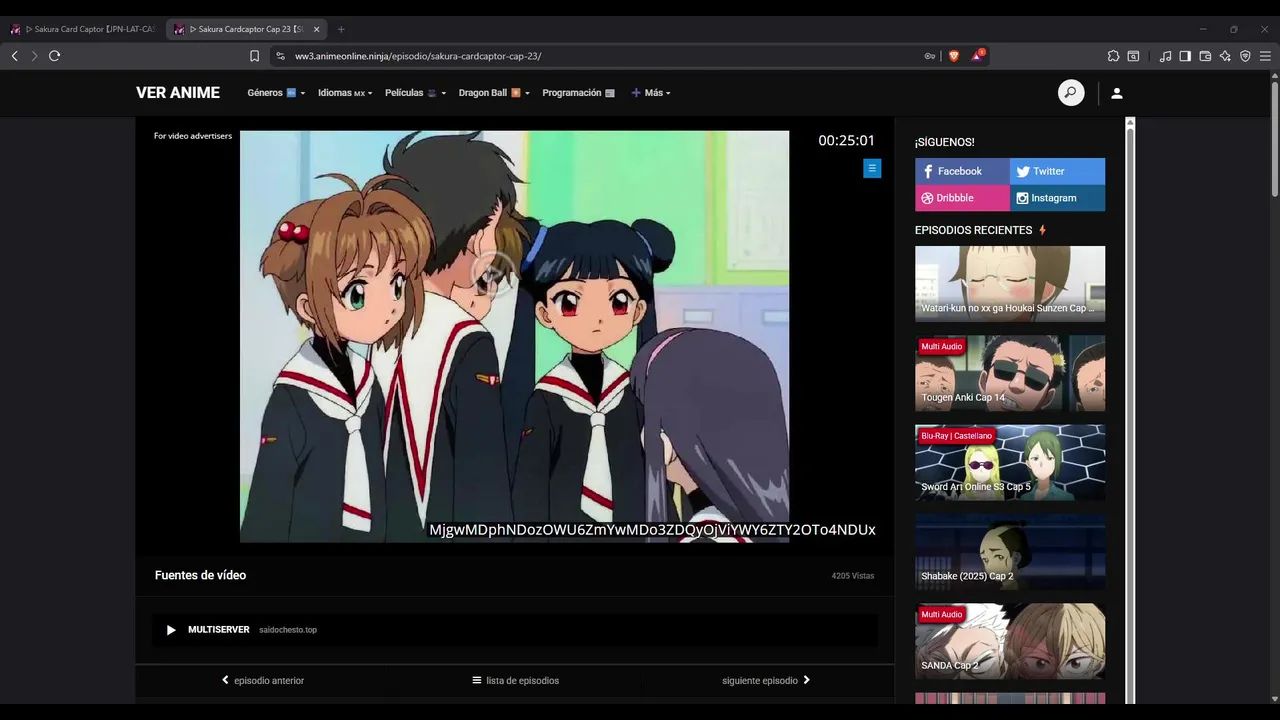Open the Programación menu item

pos(578,93)
